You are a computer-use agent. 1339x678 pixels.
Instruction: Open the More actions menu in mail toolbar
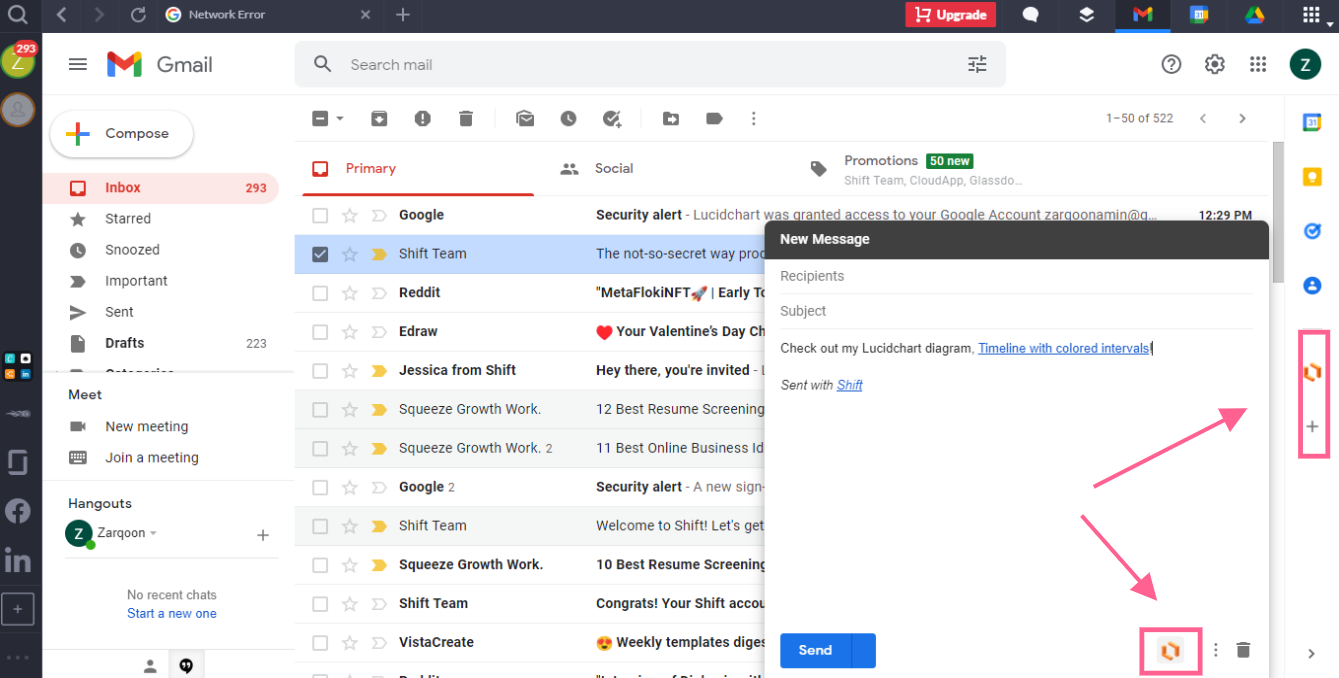click(x=754, y=118)
